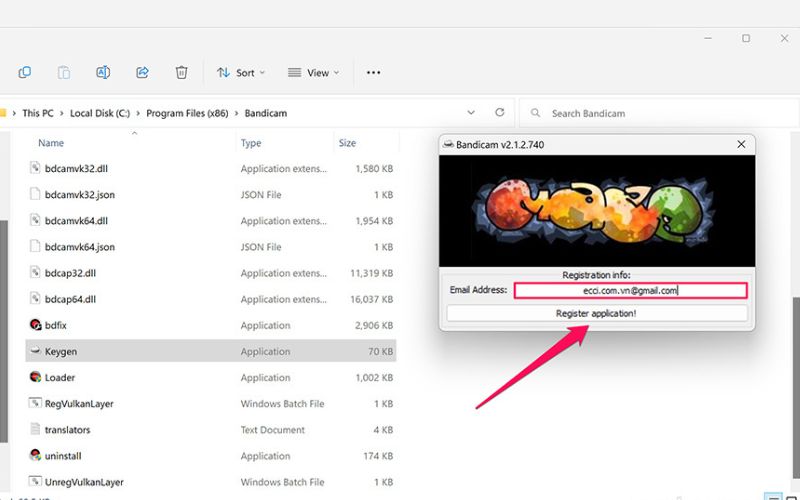Expand the chevron after This PC

(62, 113)
